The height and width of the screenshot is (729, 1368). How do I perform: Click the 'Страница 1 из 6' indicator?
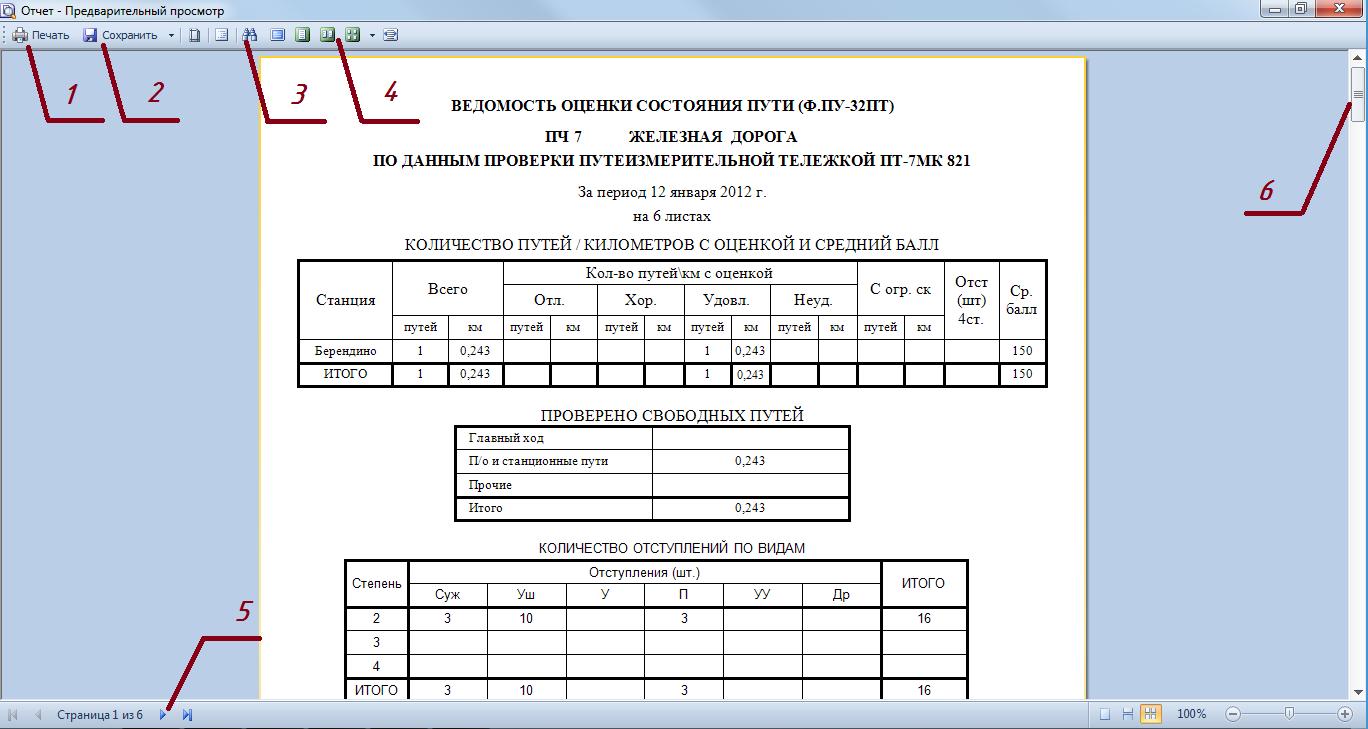pyautogui.click(x=100, y=715)
